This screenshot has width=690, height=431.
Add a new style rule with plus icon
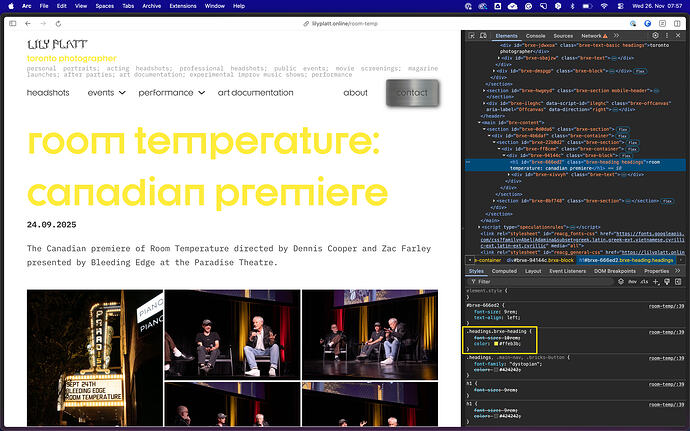[x=656, y=281]
